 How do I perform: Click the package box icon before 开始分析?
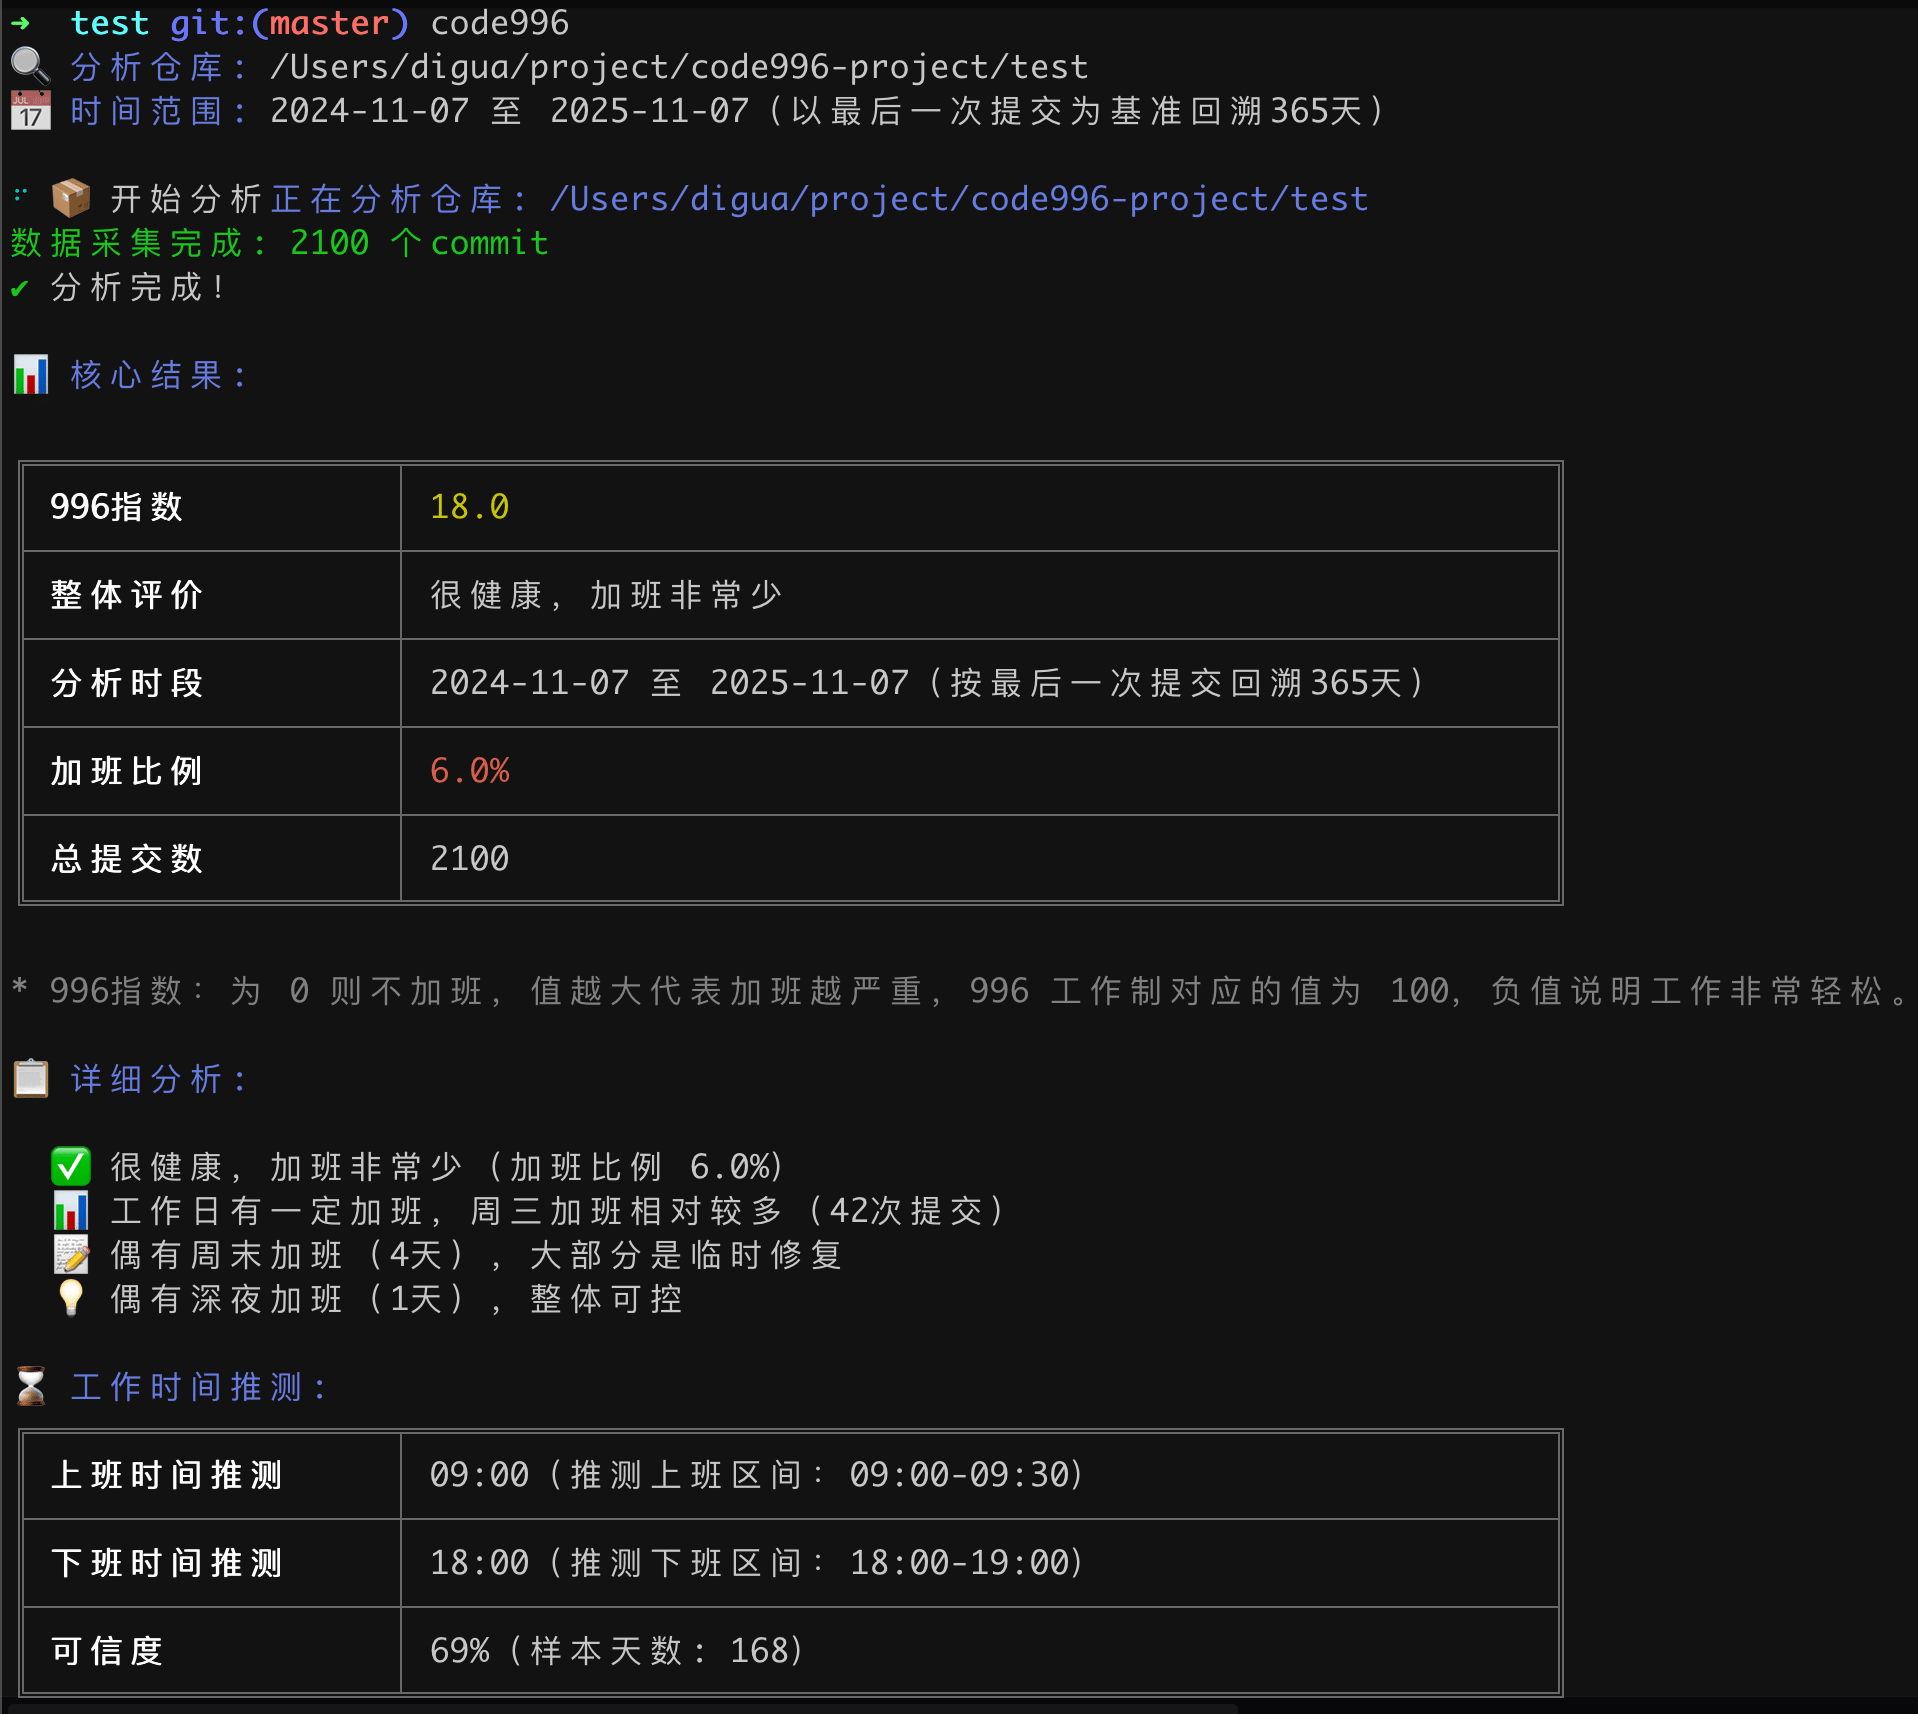71,198
